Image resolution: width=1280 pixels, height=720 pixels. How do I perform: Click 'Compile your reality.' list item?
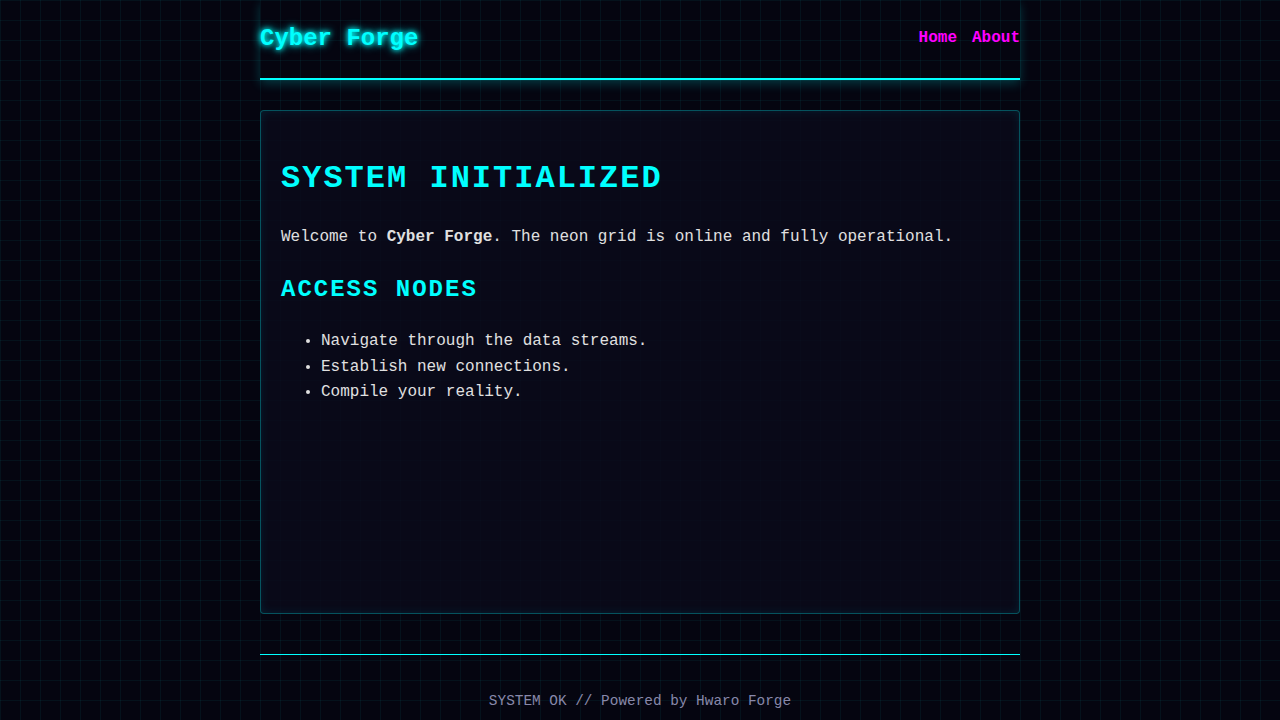click(421, 391)
